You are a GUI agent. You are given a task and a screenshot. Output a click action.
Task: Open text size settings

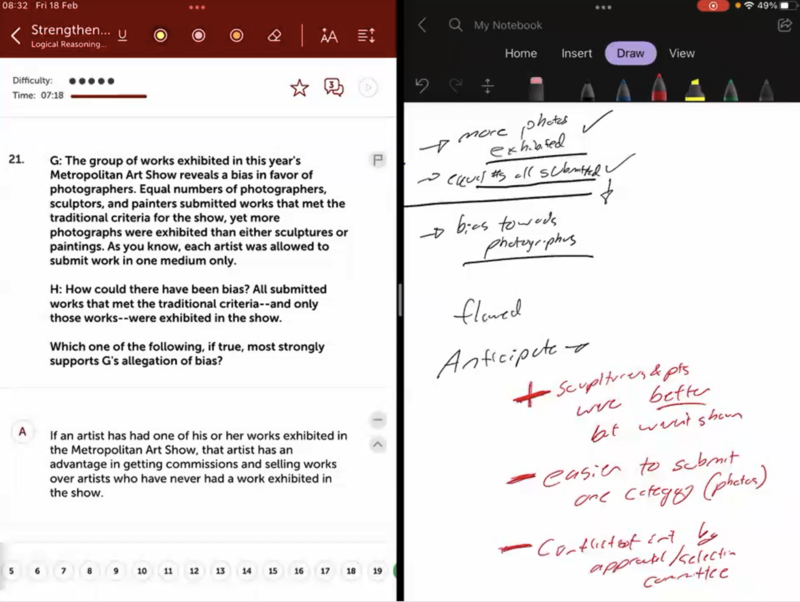tap(329, 36)
